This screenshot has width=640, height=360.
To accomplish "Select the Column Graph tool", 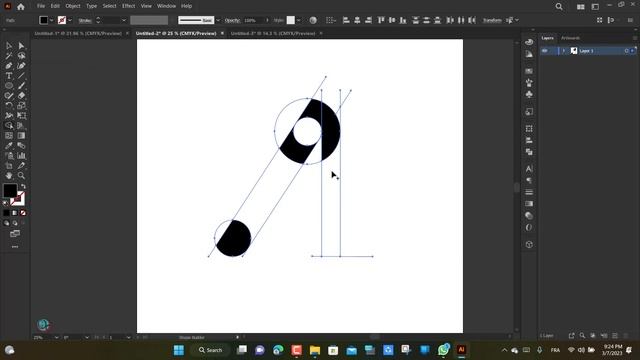I will point(21,156).
